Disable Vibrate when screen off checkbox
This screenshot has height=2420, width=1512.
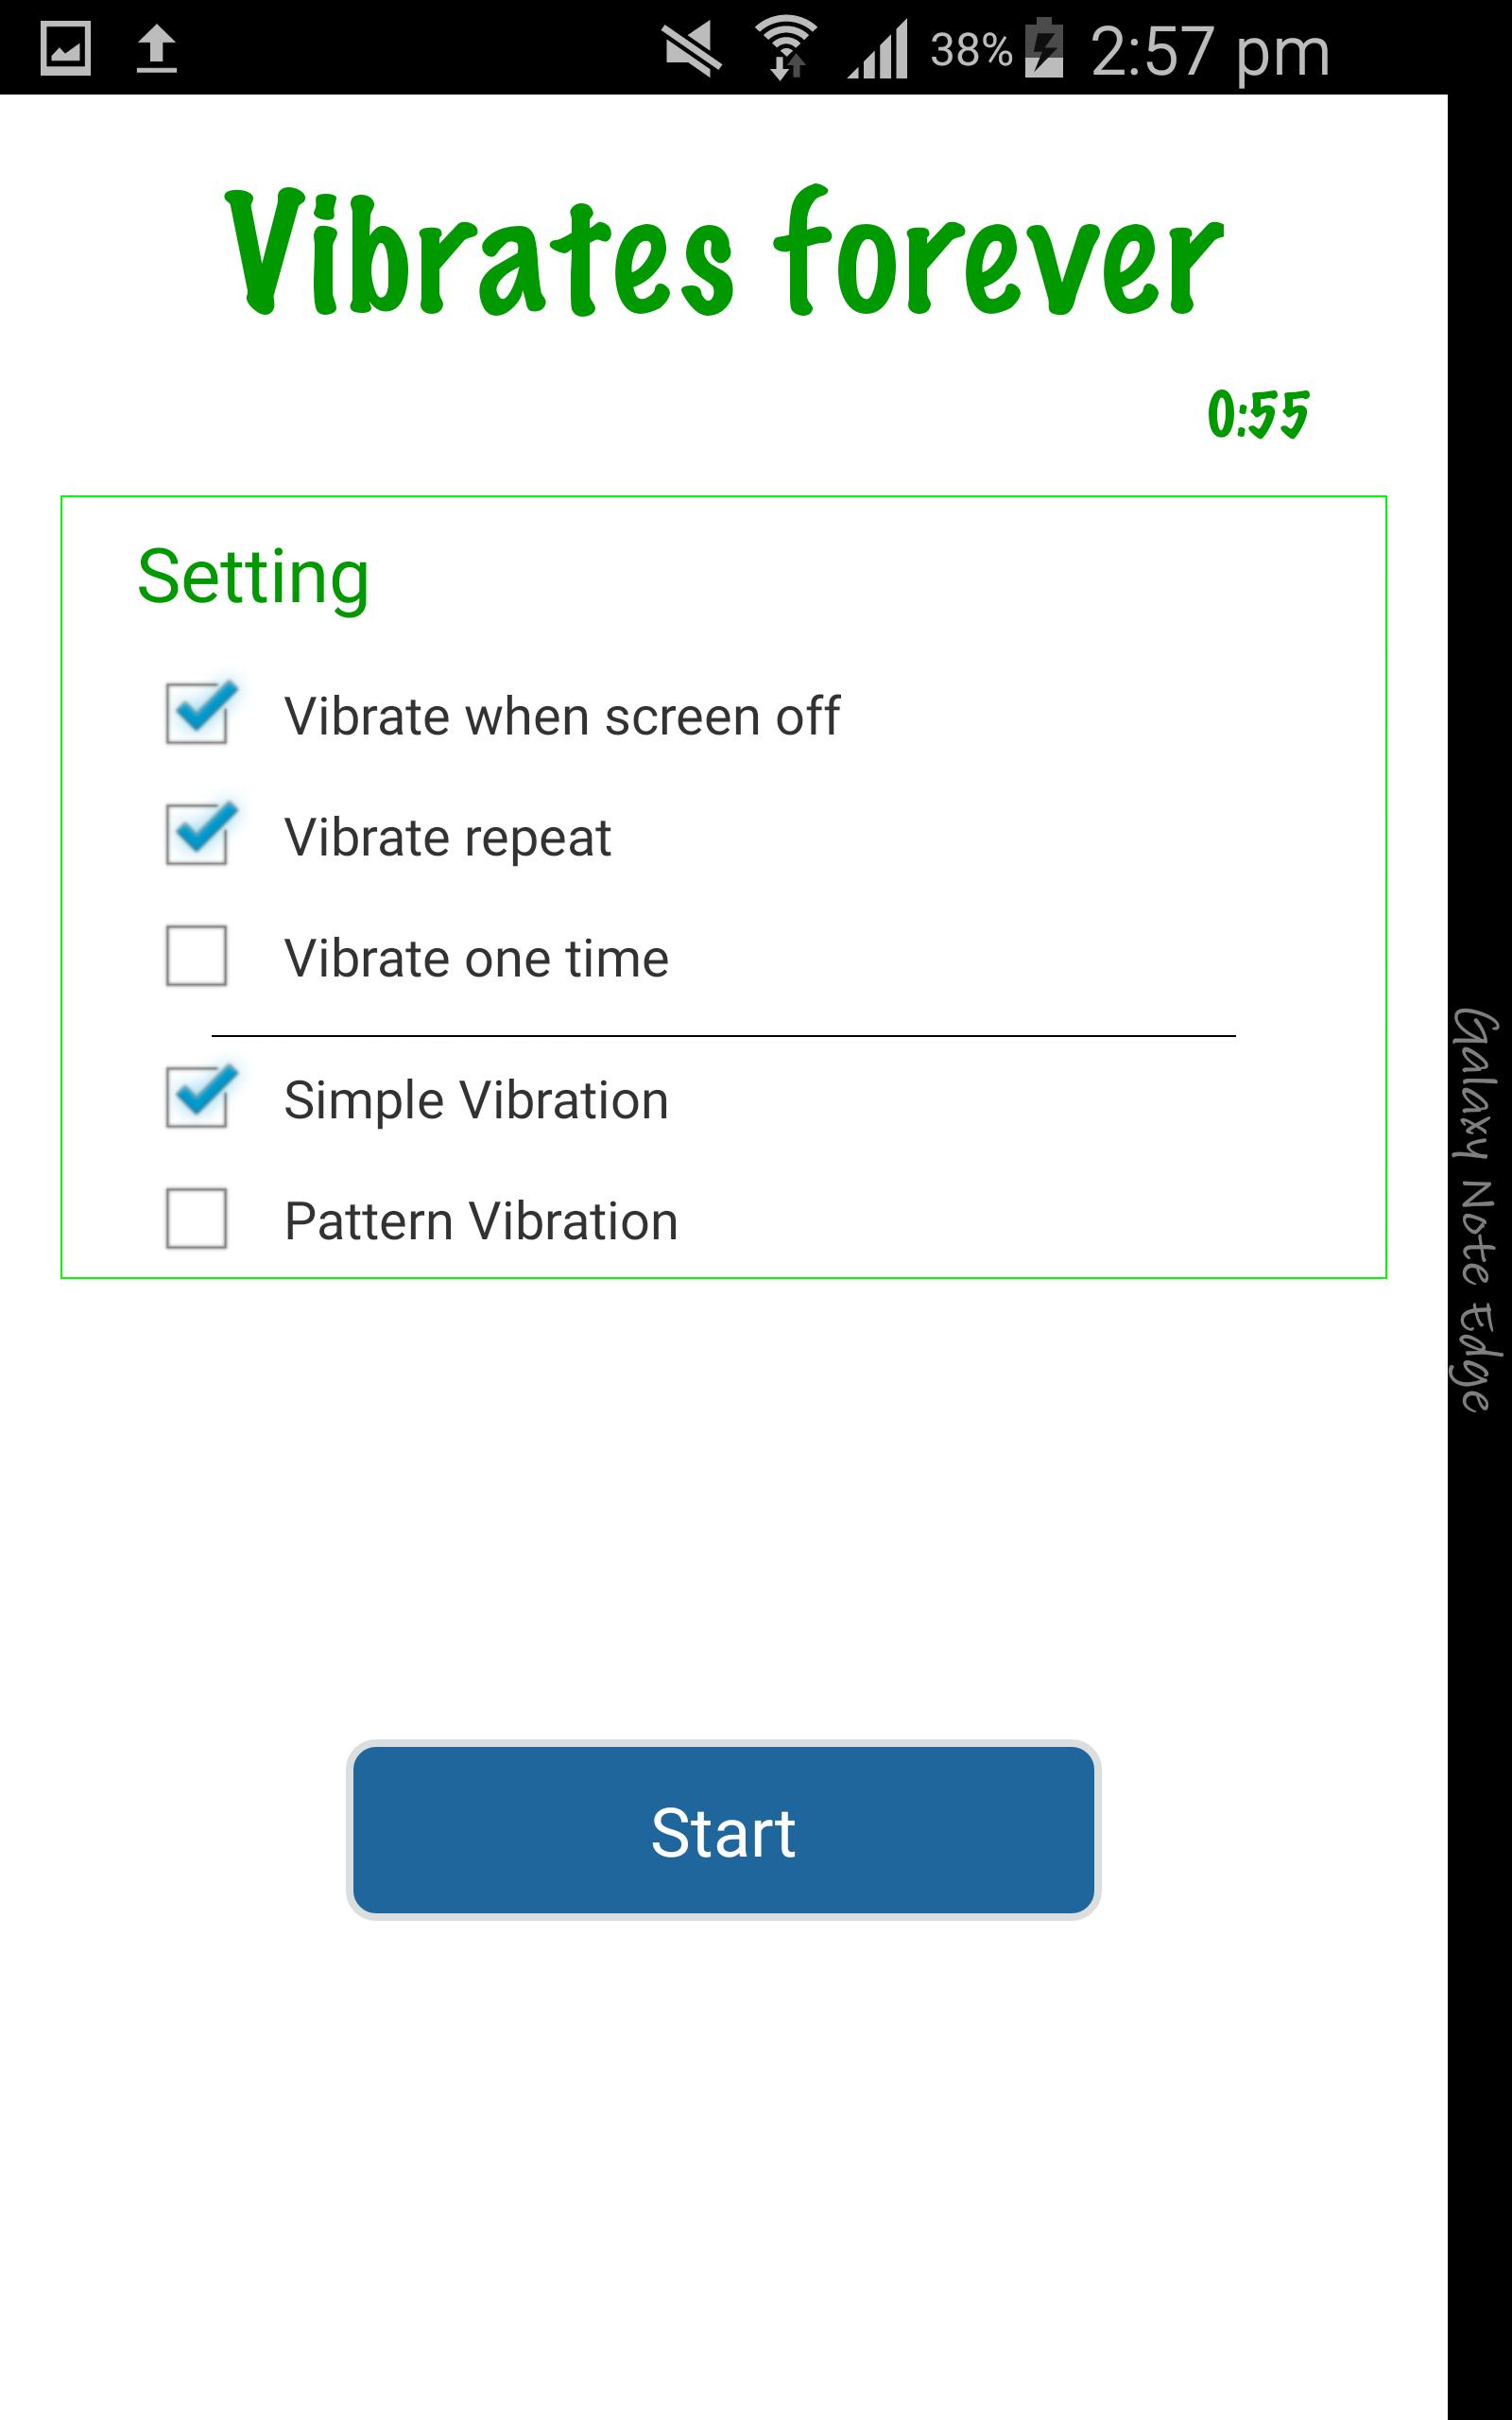tap(197, 714)
